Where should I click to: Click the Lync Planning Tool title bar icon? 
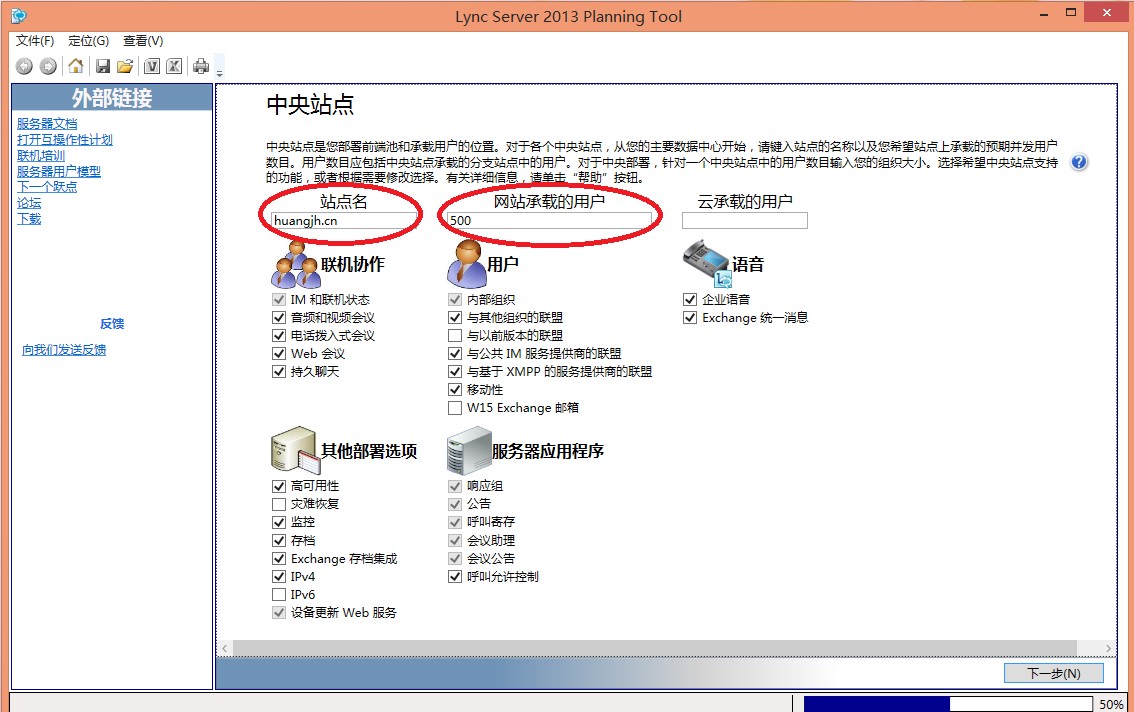point(19,15)
